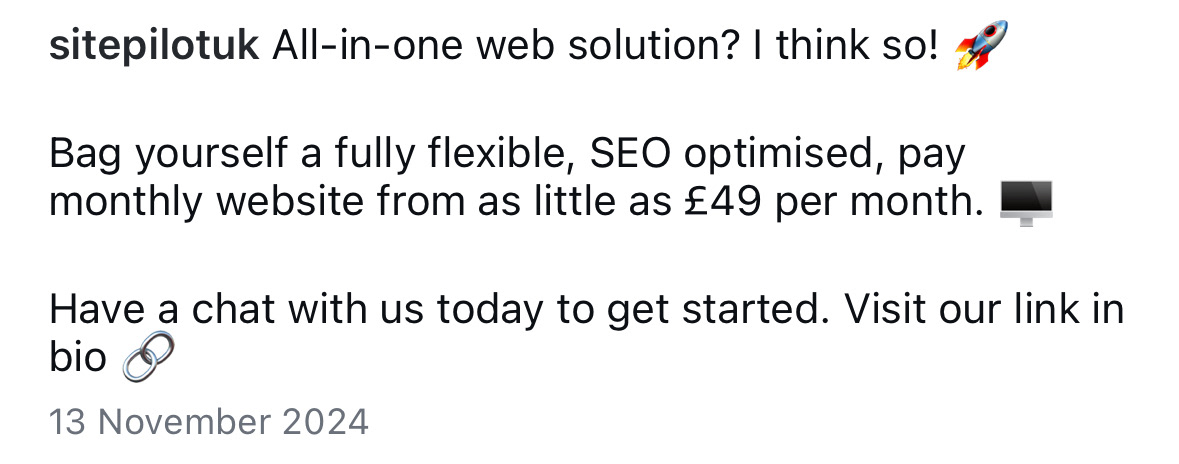Click the chain link emoji
The image size is (1179, 464).
tap(147, 356)
